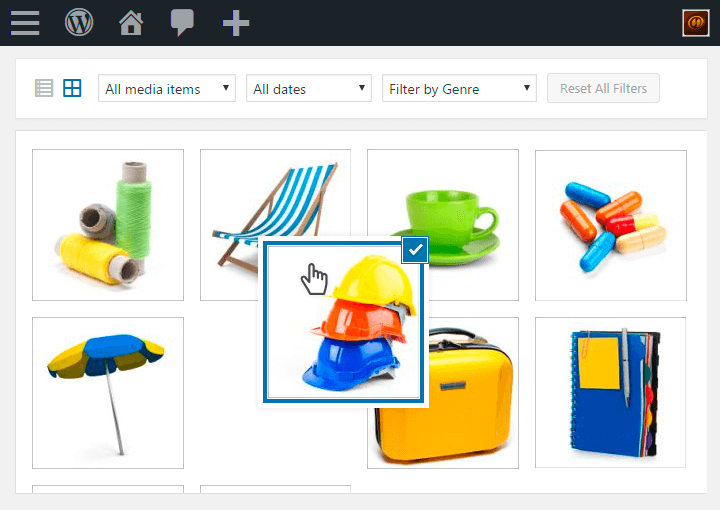This screenshot has height=510, width=720.
Task: Go to site home via house icon
Action: (x=131, y=22)
